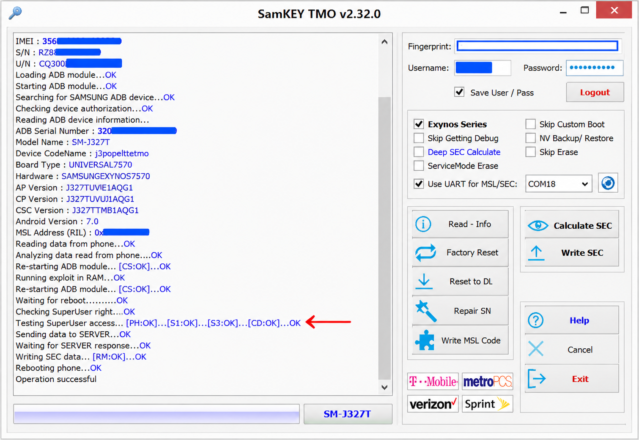This screenshot has height=440, width=639.
Task: Click the Repair SN magic wand icon
Action: click(426, 311)
